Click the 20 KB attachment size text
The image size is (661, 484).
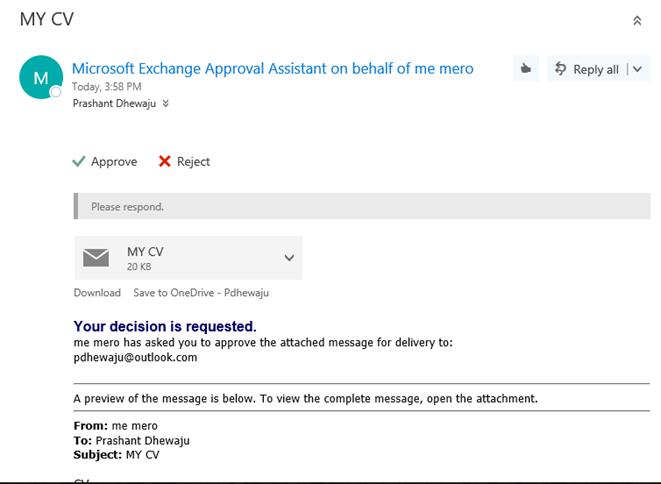(139, 266)
